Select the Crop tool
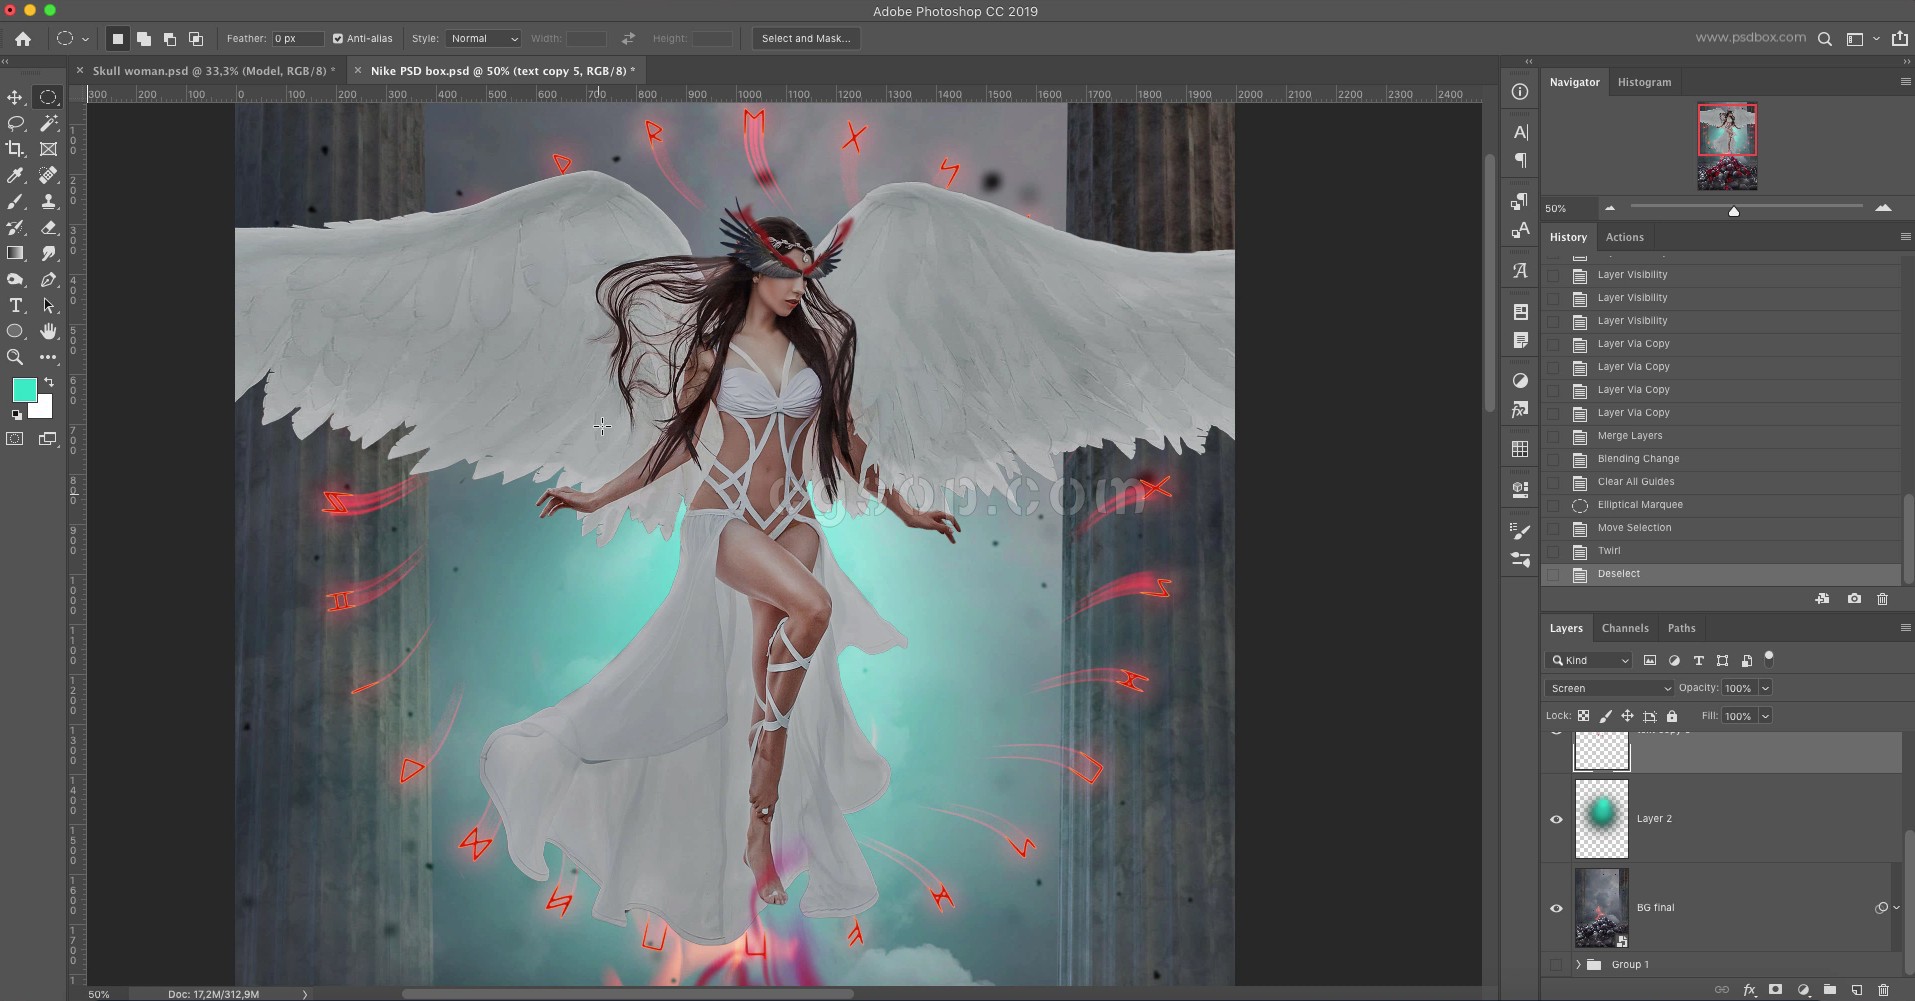Screen dimensions: 1915x1001 (15, 149)
